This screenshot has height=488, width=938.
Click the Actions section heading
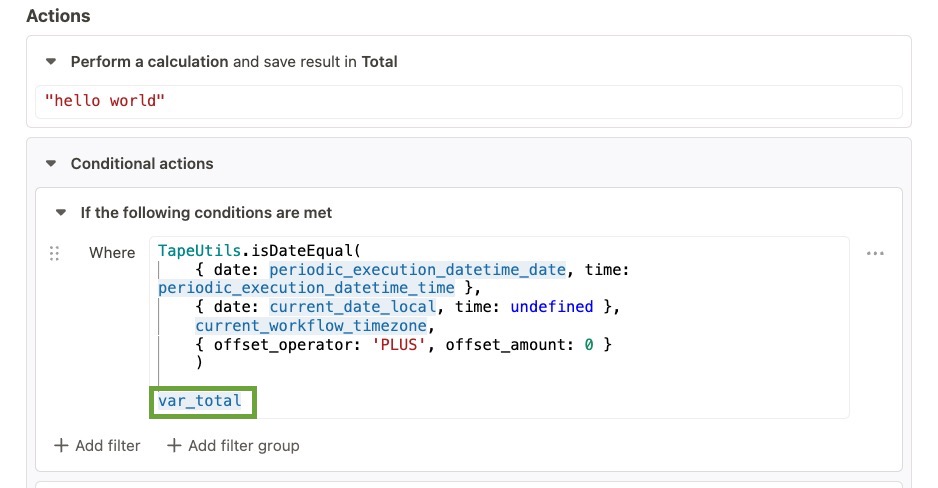[x=58, y=16]
